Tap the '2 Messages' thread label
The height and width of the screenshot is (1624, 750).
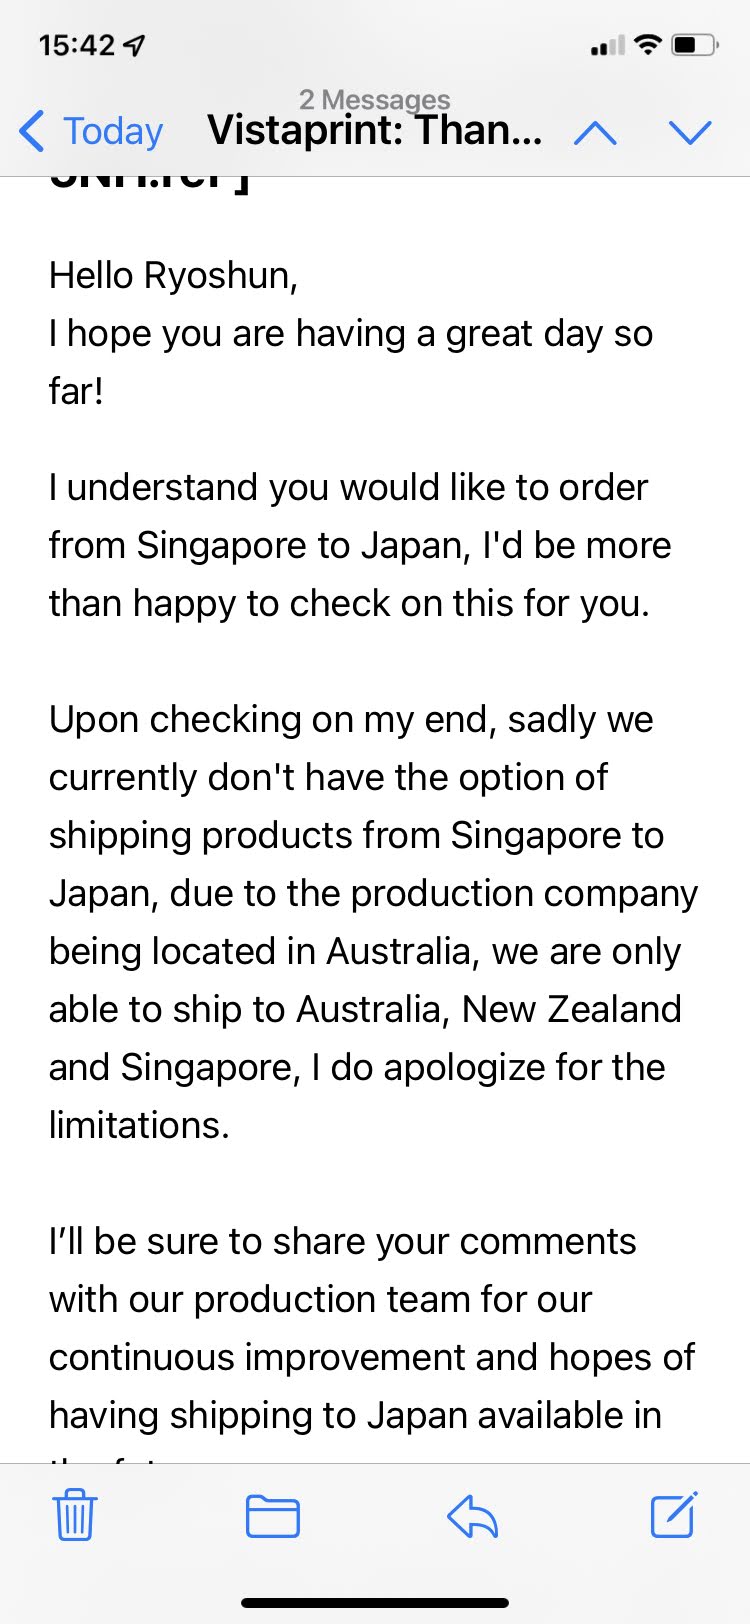click(375, 99)
